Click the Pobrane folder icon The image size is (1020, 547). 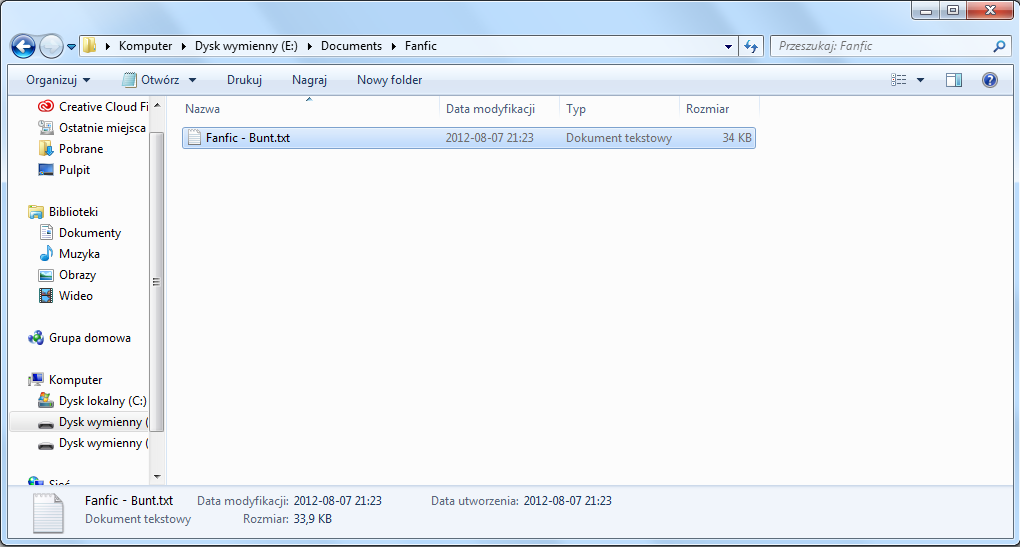[46, 149]
